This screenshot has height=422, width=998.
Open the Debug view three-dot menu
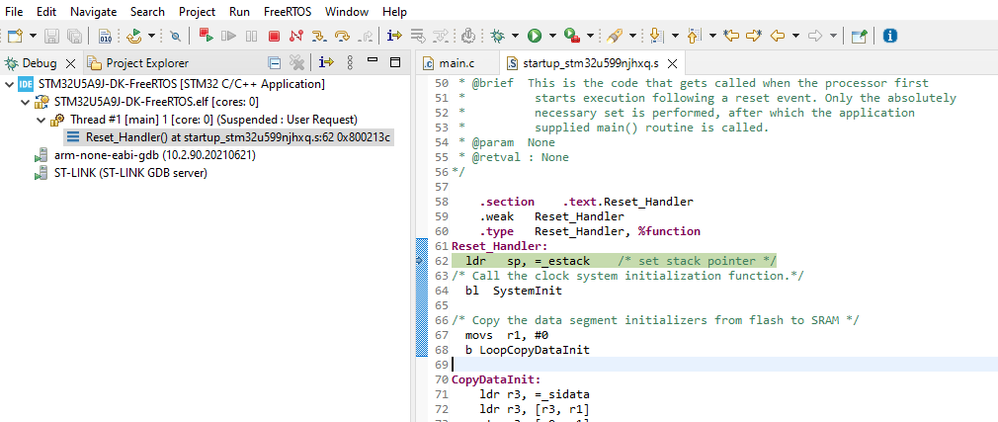(349, 62)
